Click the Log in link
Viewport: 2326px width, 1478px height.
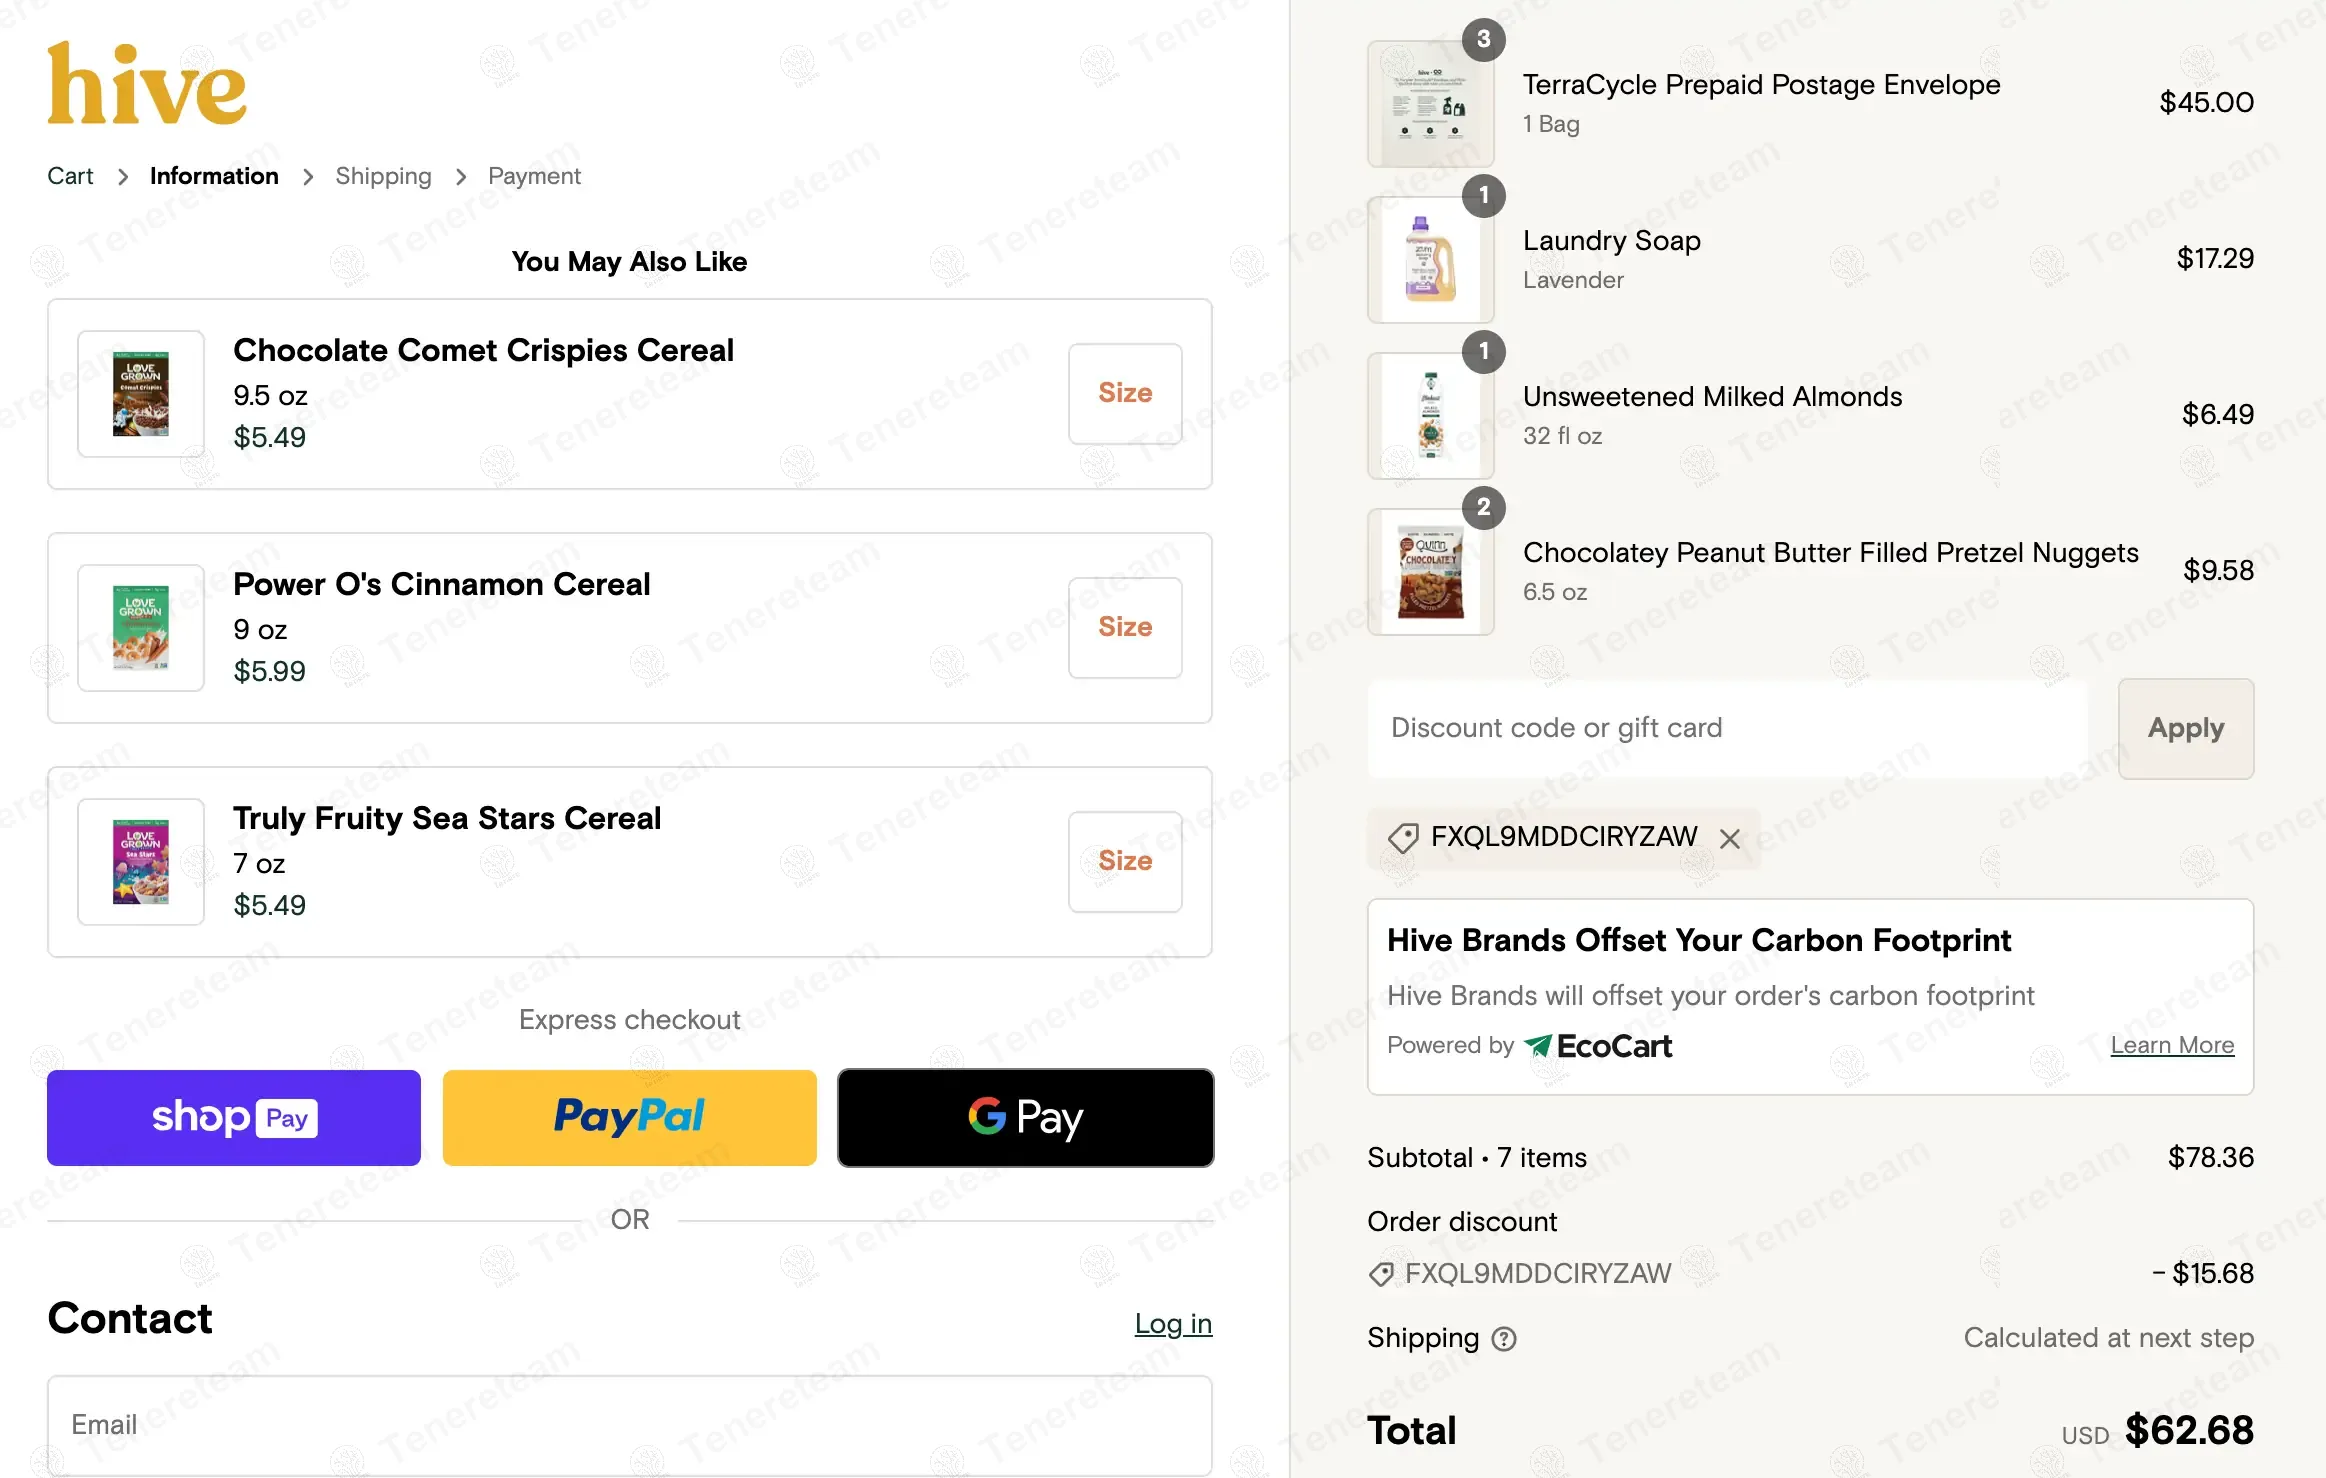click(x=1173, y=1324)
